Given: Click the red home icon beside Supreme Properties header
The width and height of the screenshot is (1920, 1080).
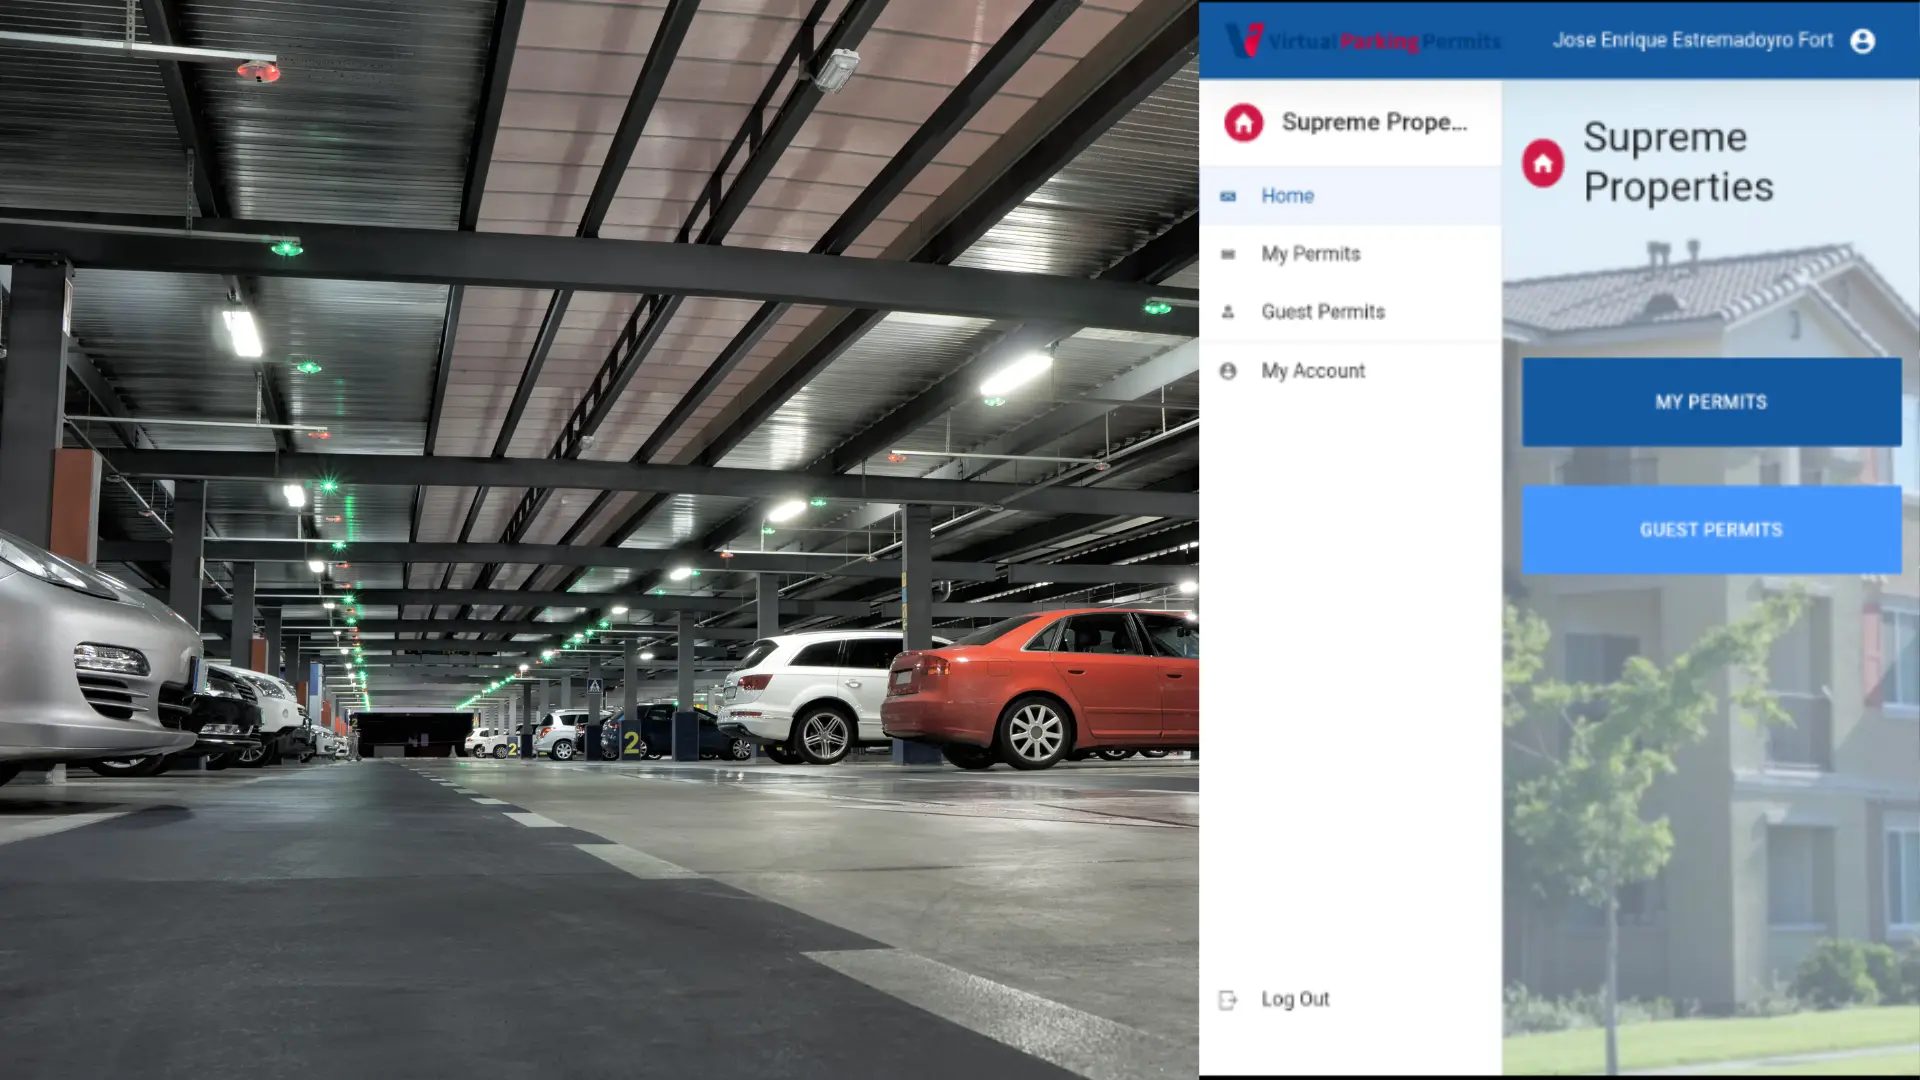Looking at the screenshot, I should pos(1242,122).
